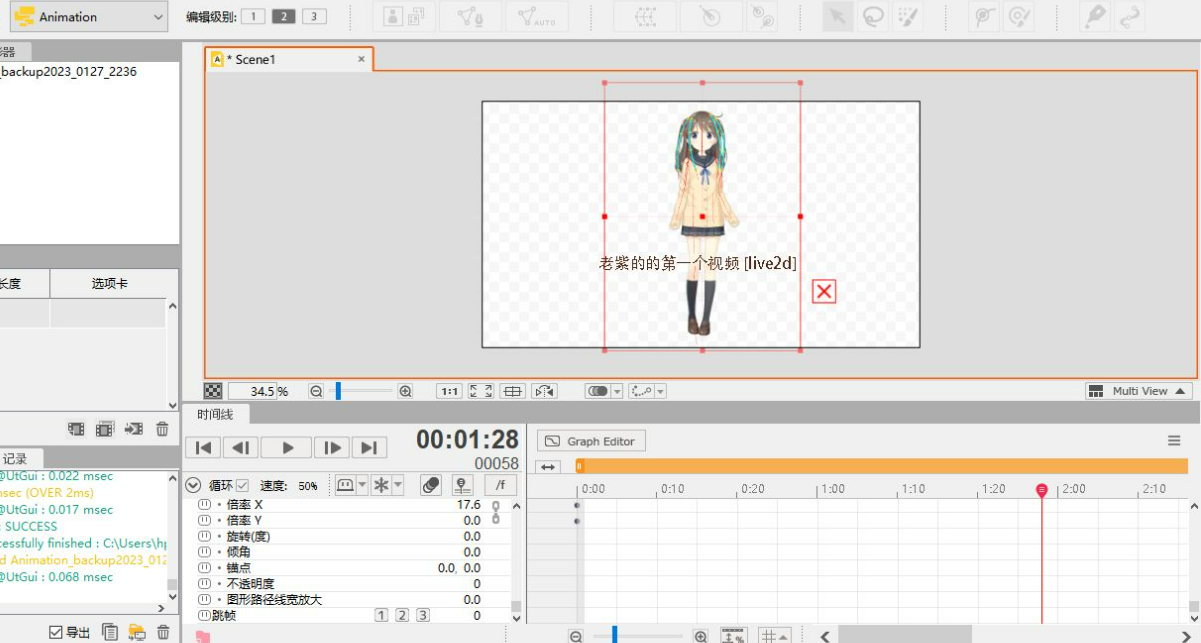Open the Multi View dropdown
The width and height of the screenshot is (1201, 643).
coord(1139,391)
